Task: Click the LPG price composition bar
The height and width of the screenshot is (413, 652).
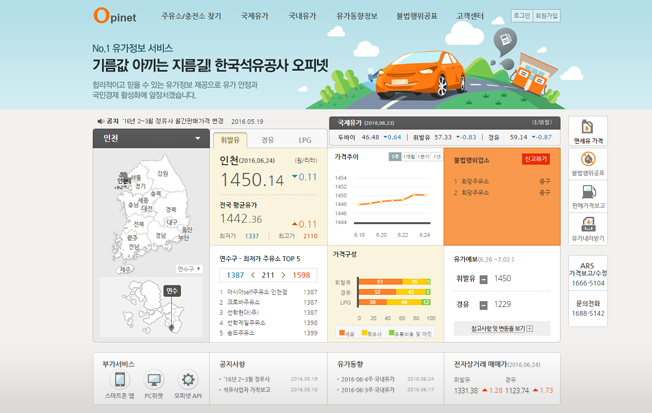Action: tap(394, 302)
